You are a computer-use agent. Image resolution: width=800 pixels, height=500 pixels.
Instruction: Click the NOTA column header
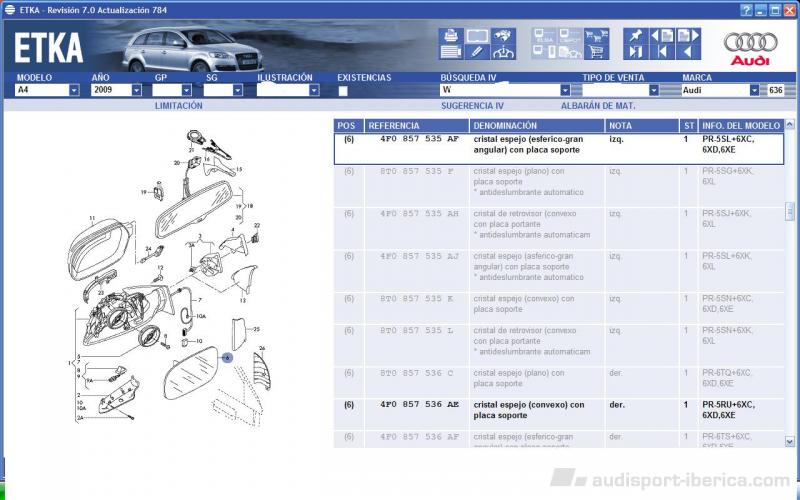click(642, 126)
